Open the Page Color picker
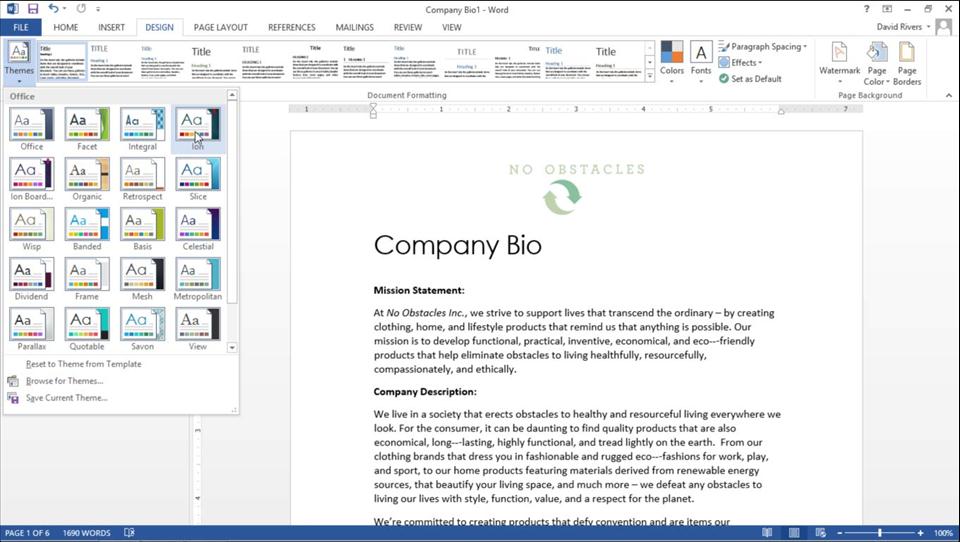 click(877, 63)
